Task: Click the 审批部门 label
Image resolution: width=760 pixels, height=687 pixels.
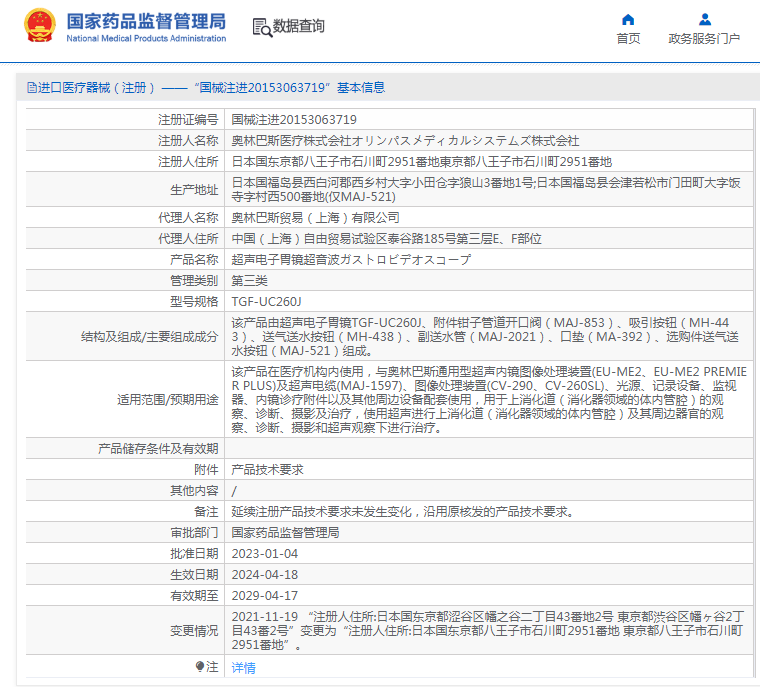Action: click(x=194, y=532)
